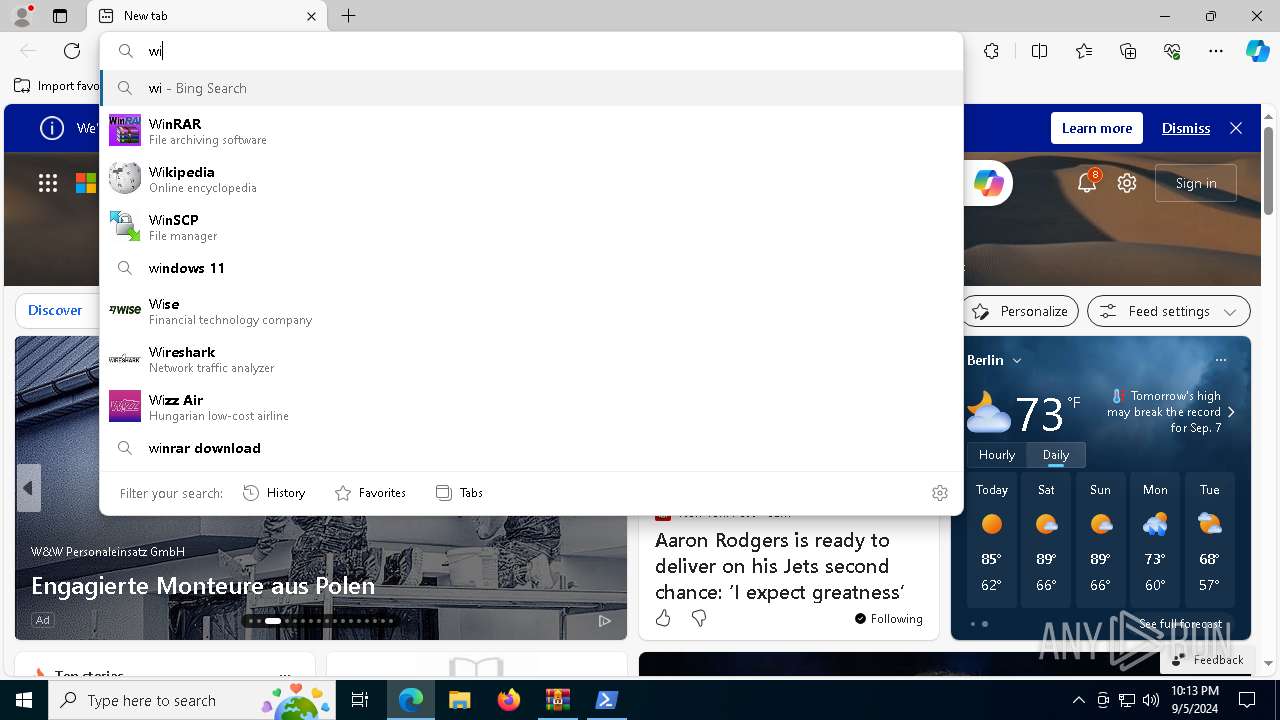The height and width of the screenshot is (720, 1280).
Task: Open weather card more options ellipsis
Action: pos(1220,360)
